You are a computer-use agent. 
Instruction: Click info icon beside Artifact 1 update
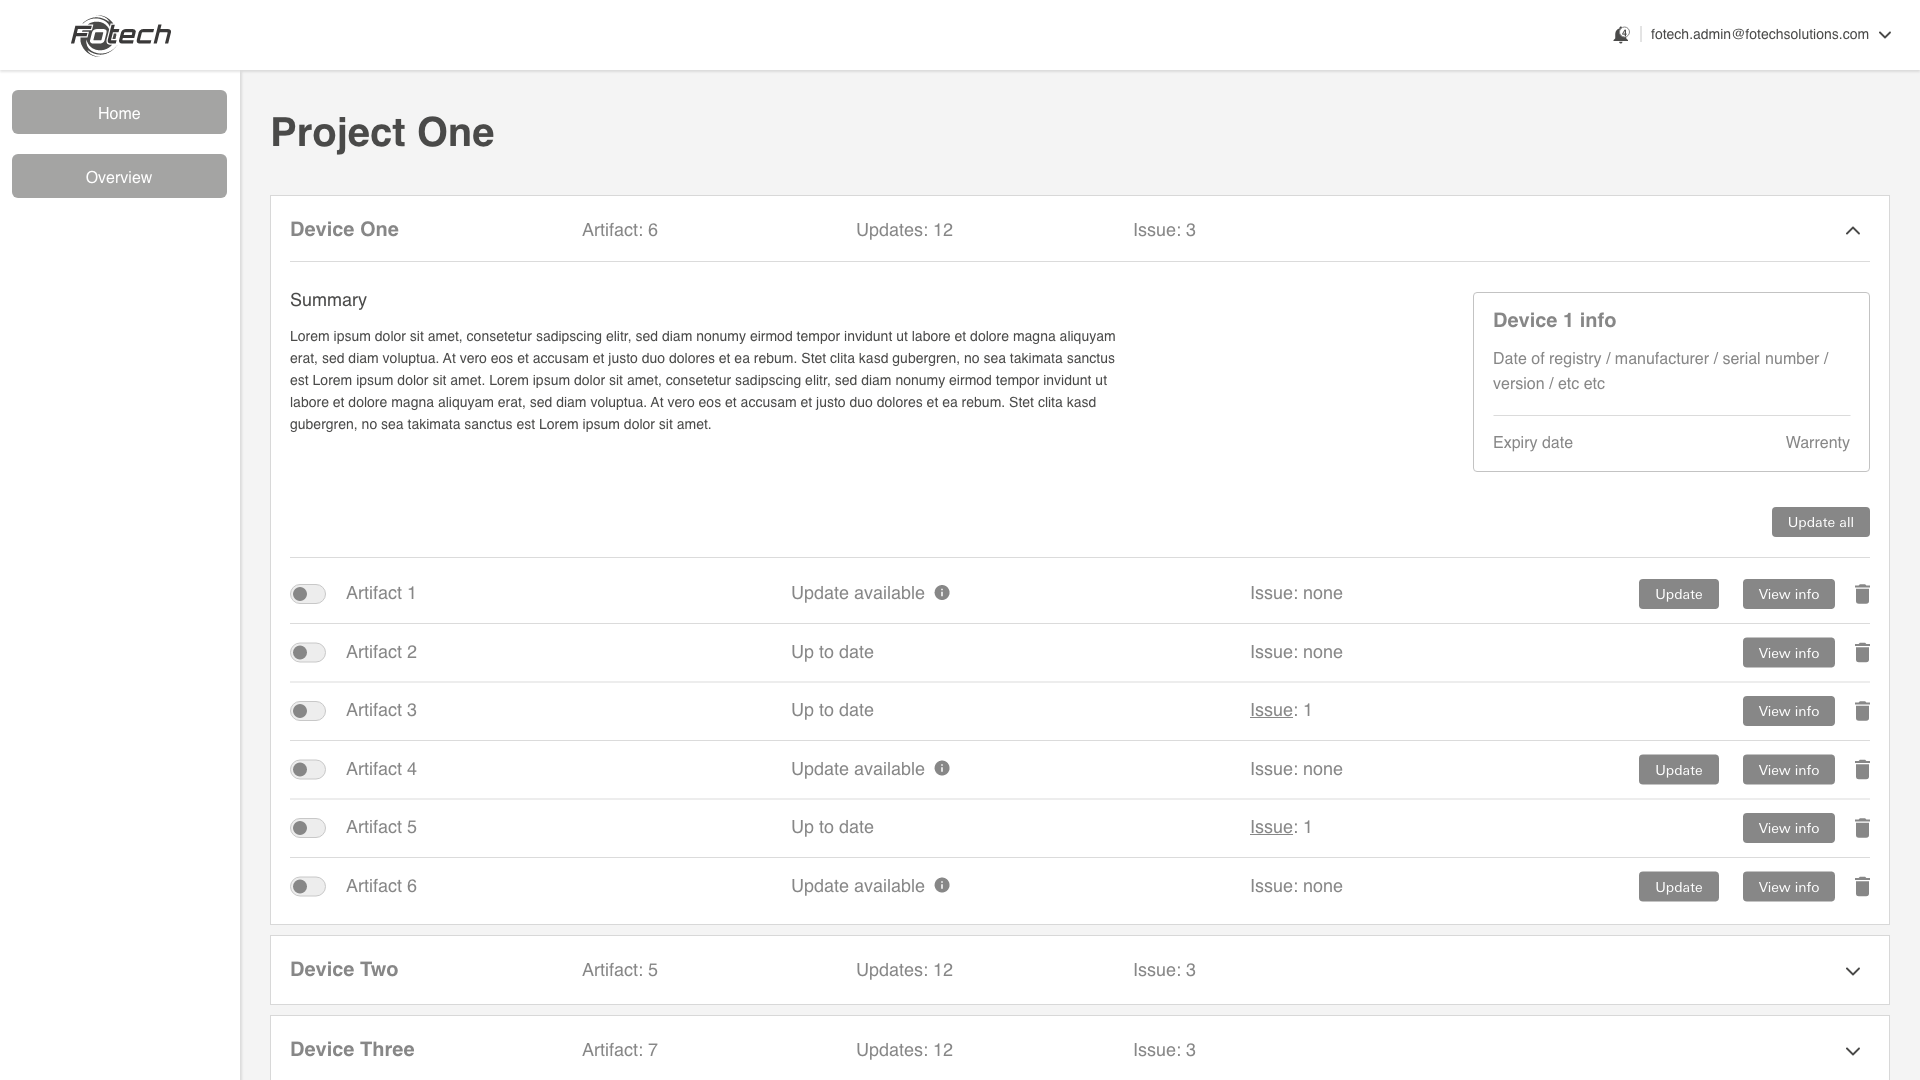942,593
